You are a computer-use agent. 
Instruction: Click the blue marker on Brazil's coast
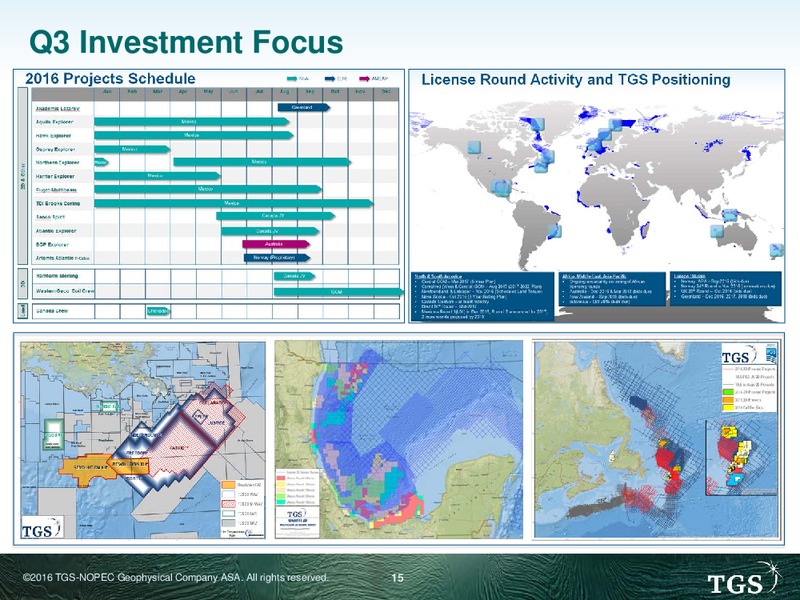click(555, 231)
